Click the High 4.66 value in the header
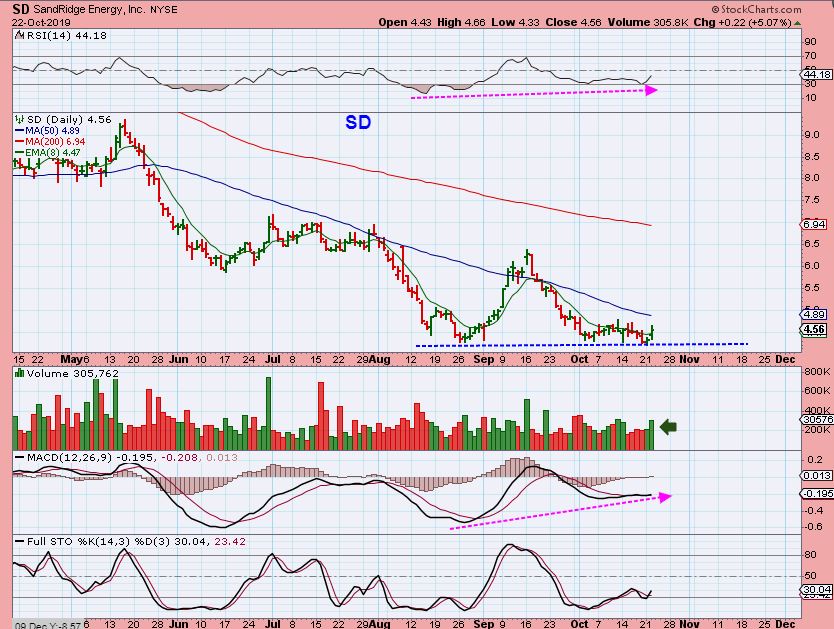 [x=461, y=22]
